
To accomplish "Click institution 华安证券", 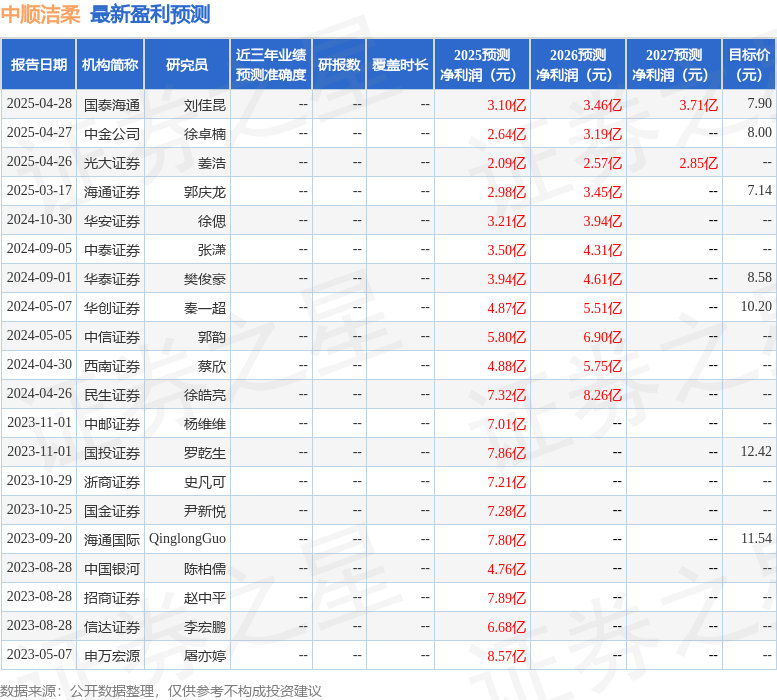I will click(112, 221).
